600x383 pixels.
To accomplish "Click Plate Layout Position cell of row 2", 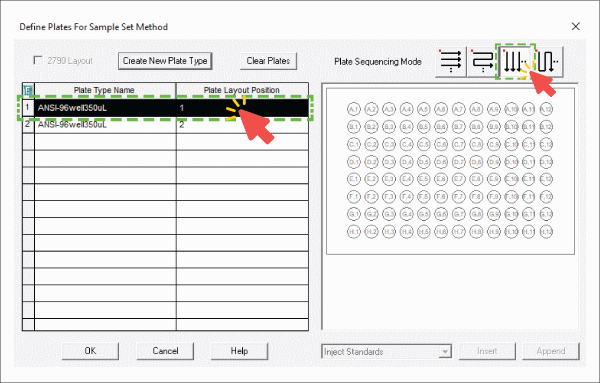I will click(x=242, y=125).
